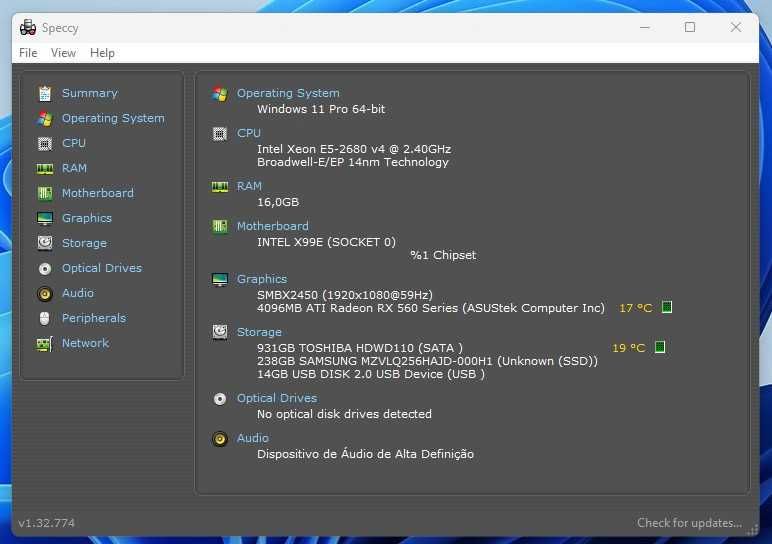Click the %1 Chipset text
The height and width of the screenshot is (544, 772).
tap(443, 255)
